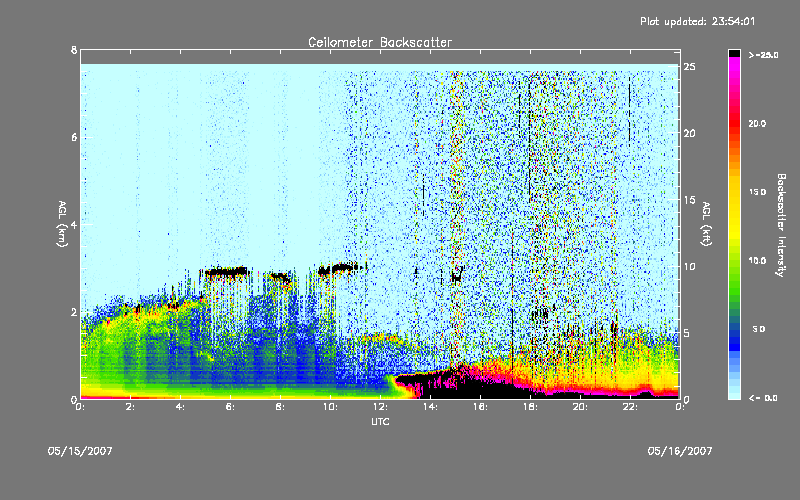Click the "20:" hour tick on UTC axis
The image size is (800, 500).
(581, 407)
